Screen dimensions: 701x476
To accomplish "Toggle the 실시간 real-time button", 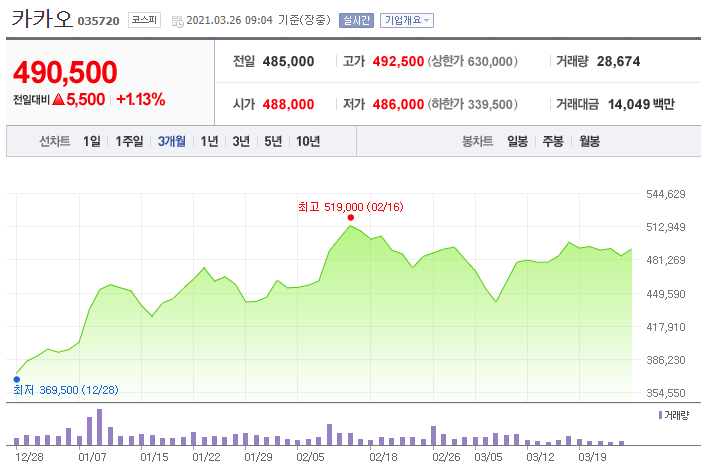I will (356, 21).
